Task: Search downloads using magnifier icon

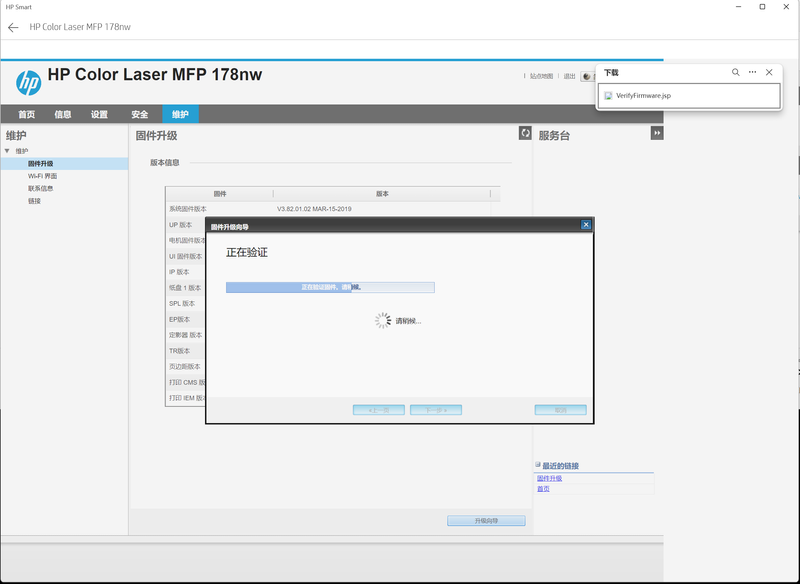Action: pyautogui.click(x=735, y=72)
